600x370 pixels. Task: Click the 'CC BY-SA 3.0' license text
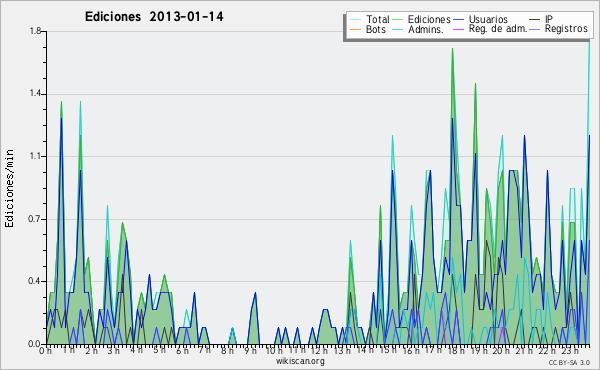click(569, 363)
